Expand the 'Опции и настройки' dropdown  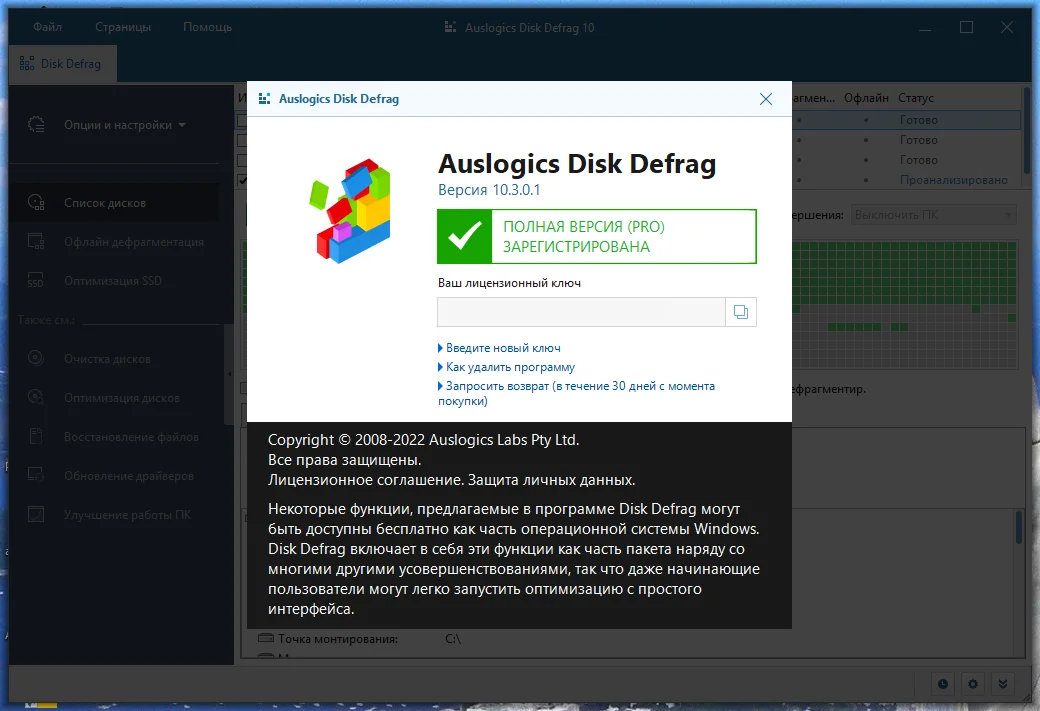click(125, 125)
